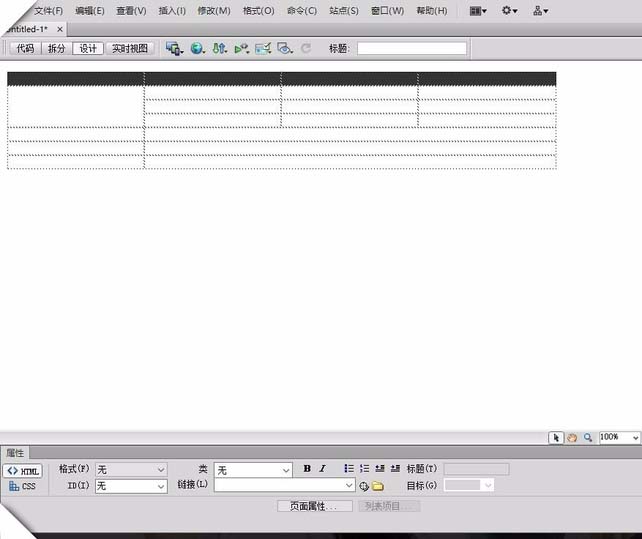Open check browser compatibility icon
This screenshot has height=539, width=642.
click(263, 49)
